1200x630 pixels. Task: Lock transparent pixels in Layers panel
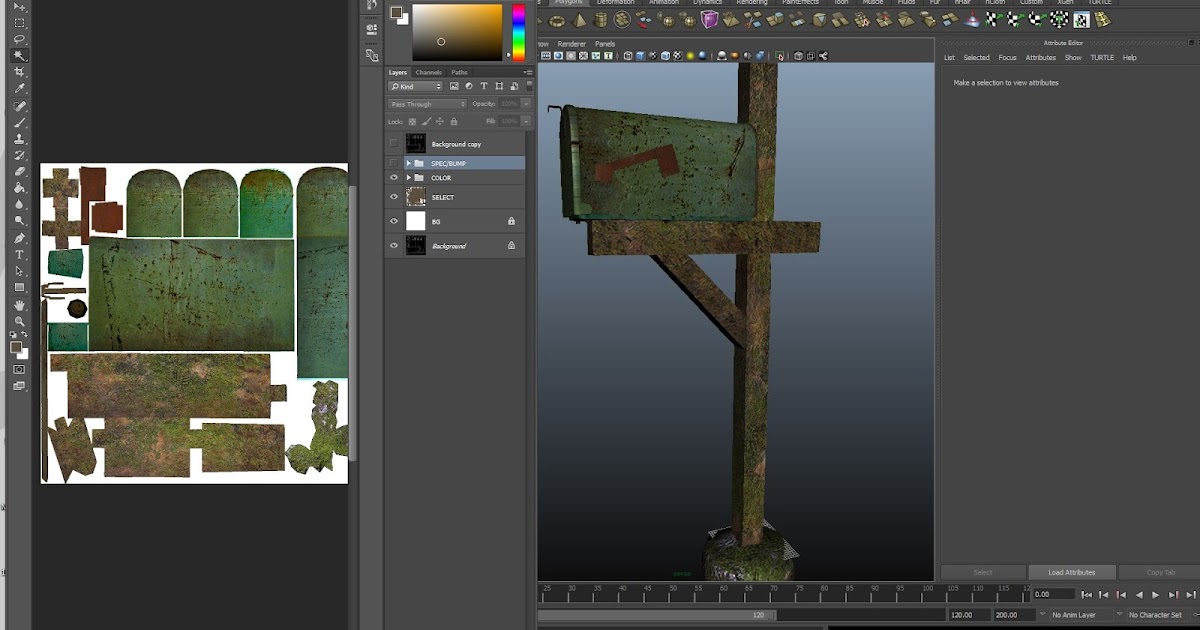pyautogui.click(x=410, y=121)
